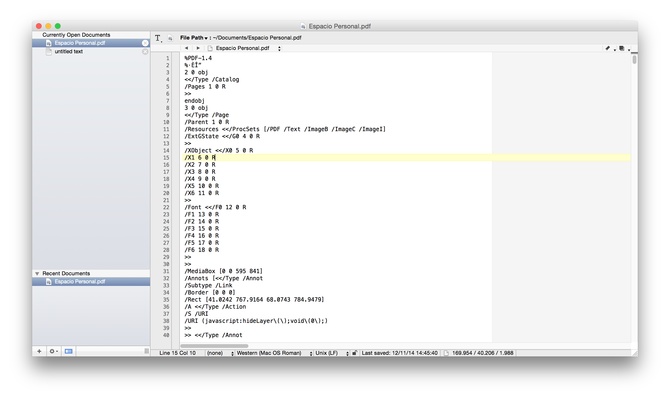Select Espacio Personal.pdf under Recent Documents
670x400 pixels.
point(91,282)
